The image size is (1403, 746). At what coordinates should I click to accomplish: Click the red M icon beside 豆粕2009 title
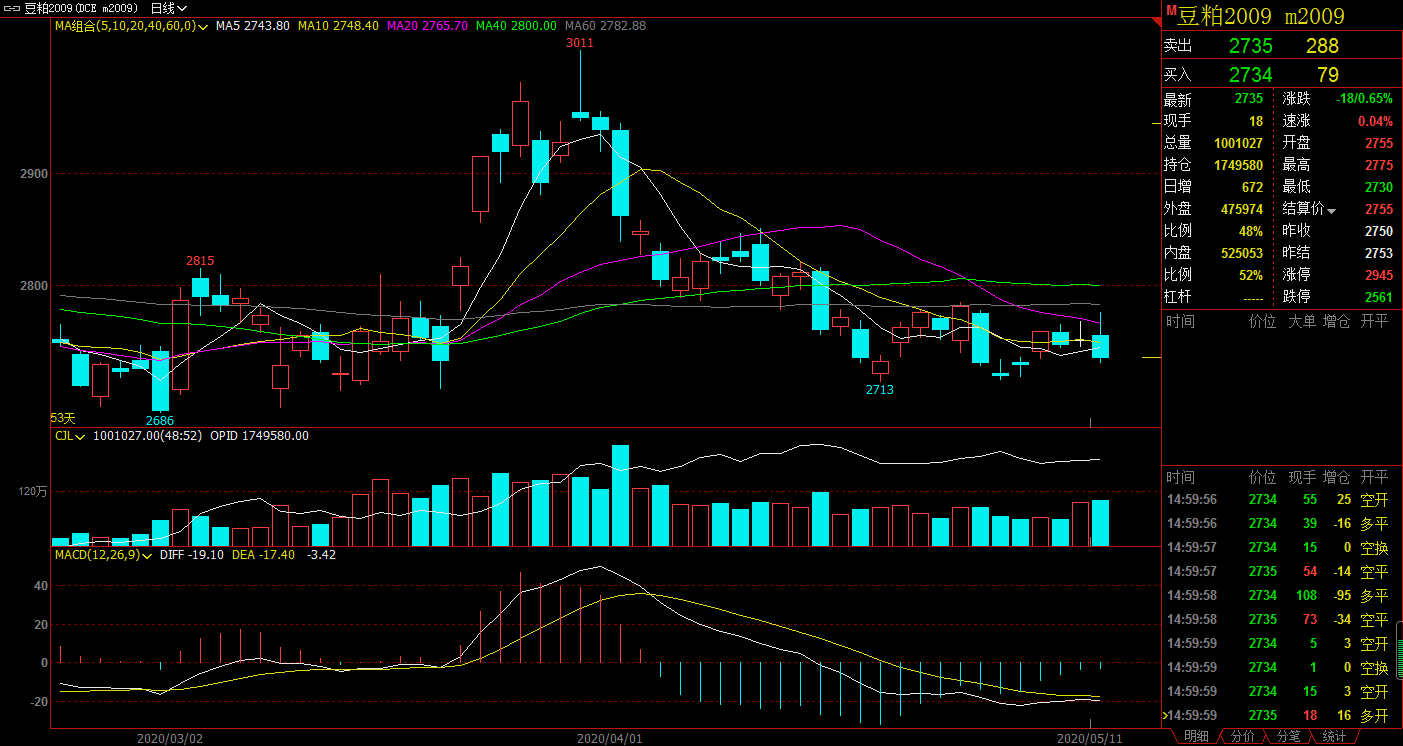point(1171,11)
